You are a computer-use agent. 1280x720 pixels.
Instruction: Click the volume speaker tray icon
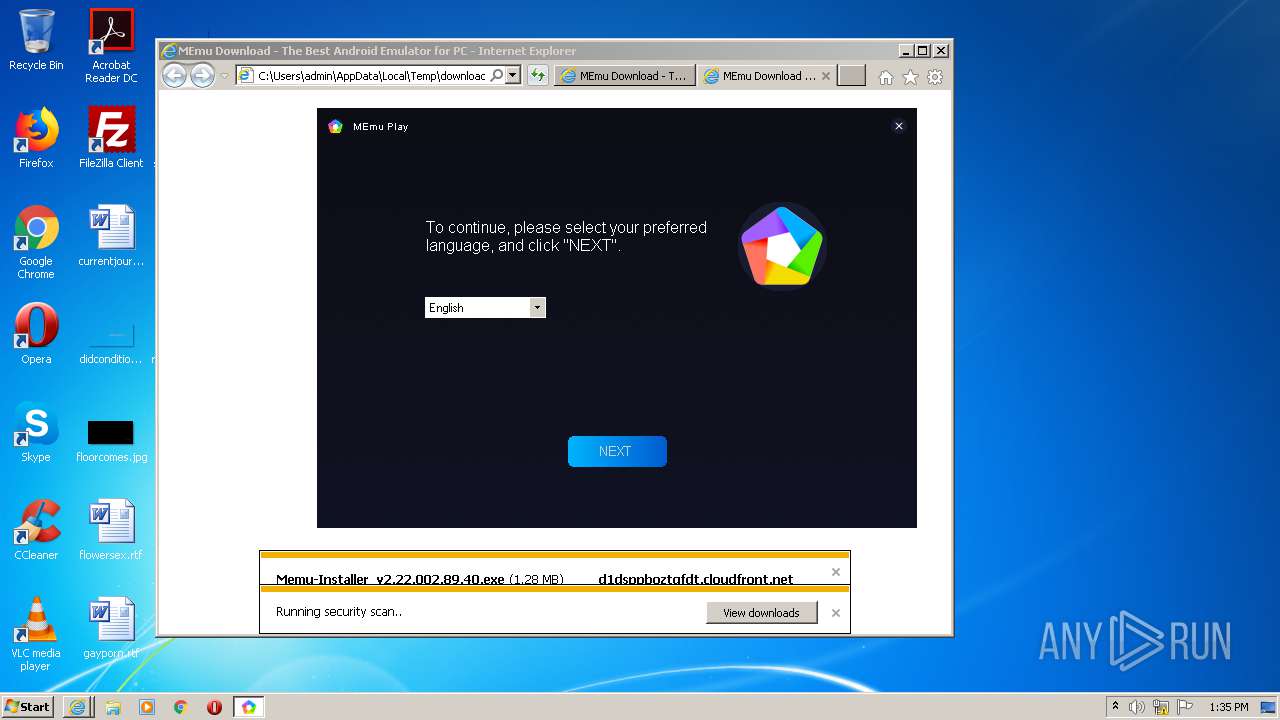(1137, 707)
